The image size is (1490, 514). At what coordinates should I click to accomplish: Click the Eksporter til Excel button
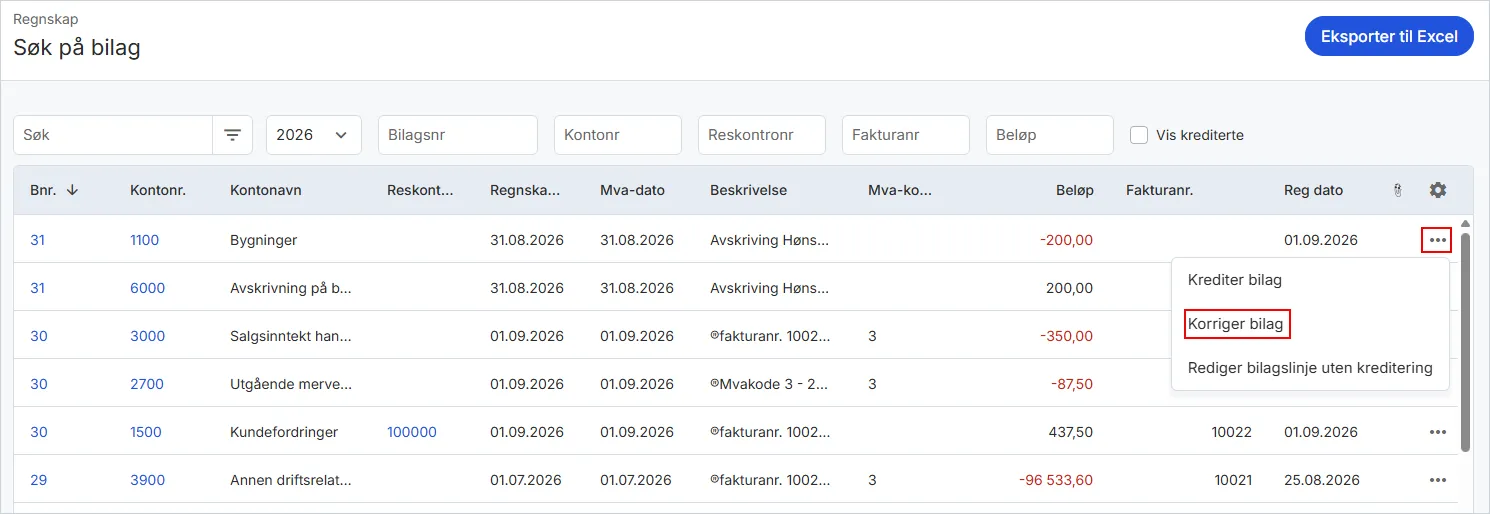(x=1389, y=37)
